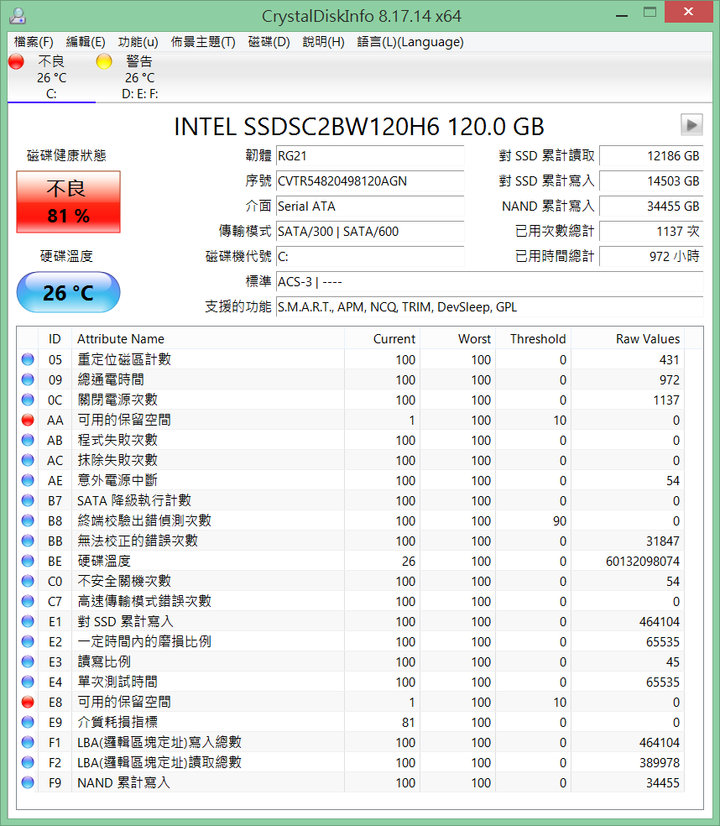Click the 傳輸模式 field SATA/300 | SATA/600
The image size is (720, 826).
(370, 231)
